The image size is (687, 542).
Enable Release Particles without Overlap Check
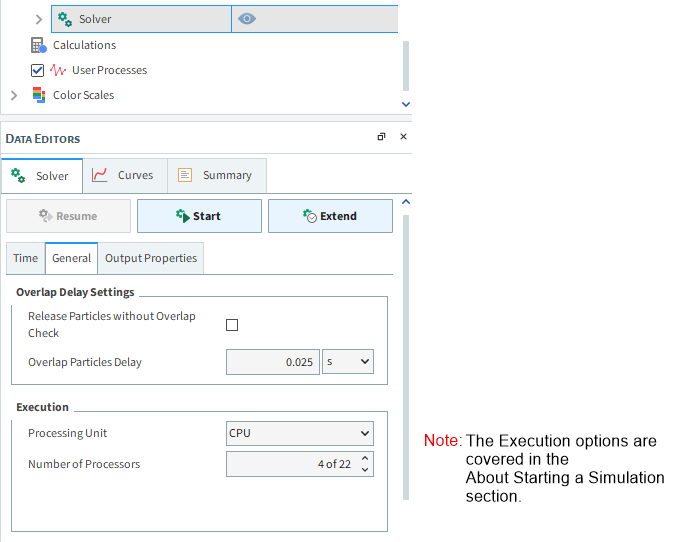coord(232,325)
